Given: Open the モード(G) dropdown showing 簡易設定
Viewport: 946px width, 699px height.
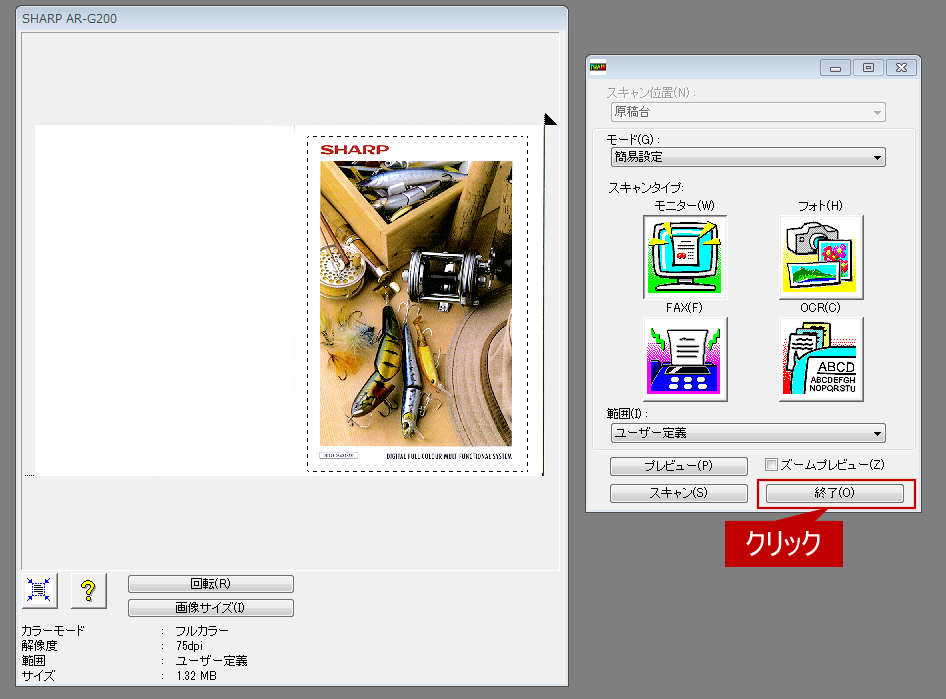Looking at the screenshot, I should click(748, 157).
